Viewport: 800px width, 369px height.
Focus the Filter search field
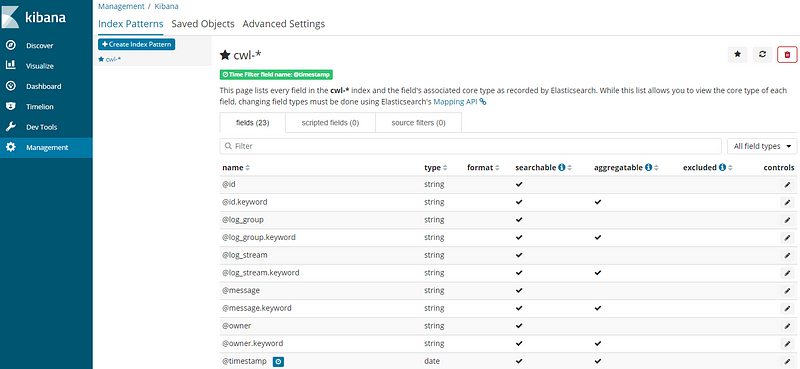(x=470, y=146)
